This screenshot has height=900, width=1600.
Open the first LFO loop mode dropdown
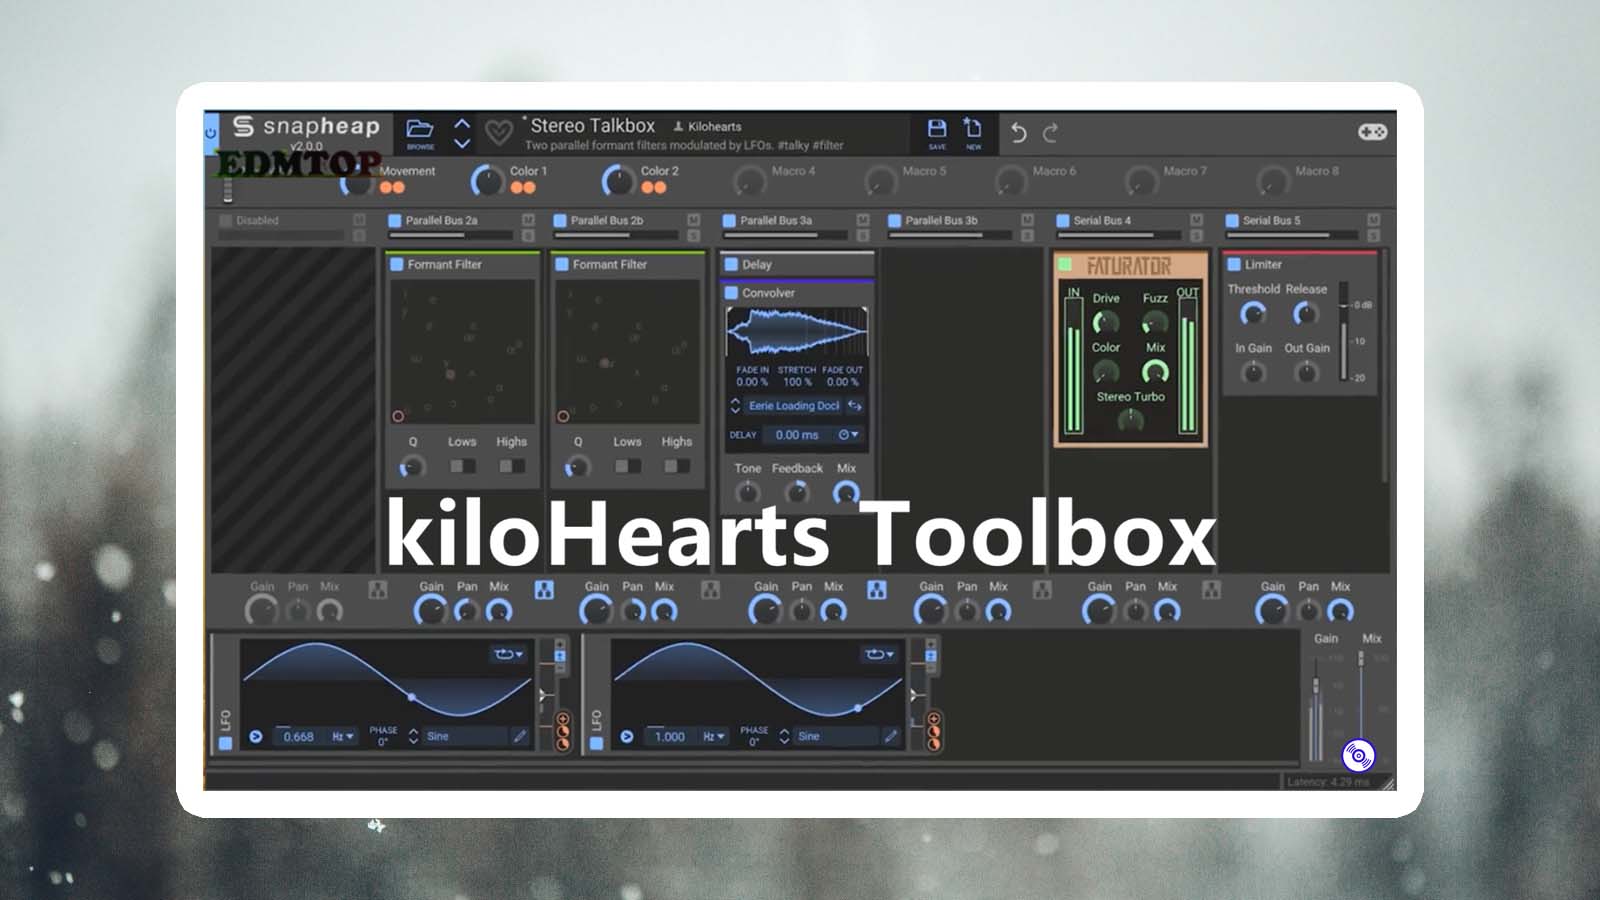pos(509,654)
